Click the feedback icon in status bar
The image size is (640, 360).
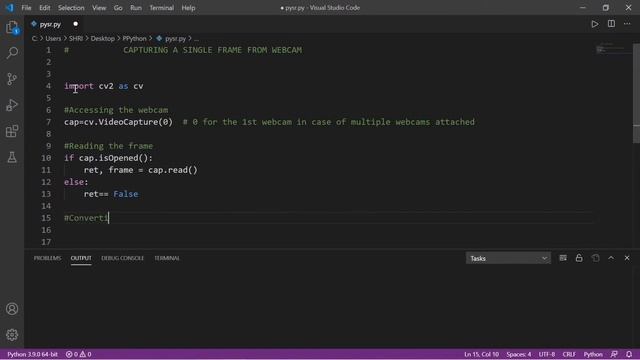(614, 354)
